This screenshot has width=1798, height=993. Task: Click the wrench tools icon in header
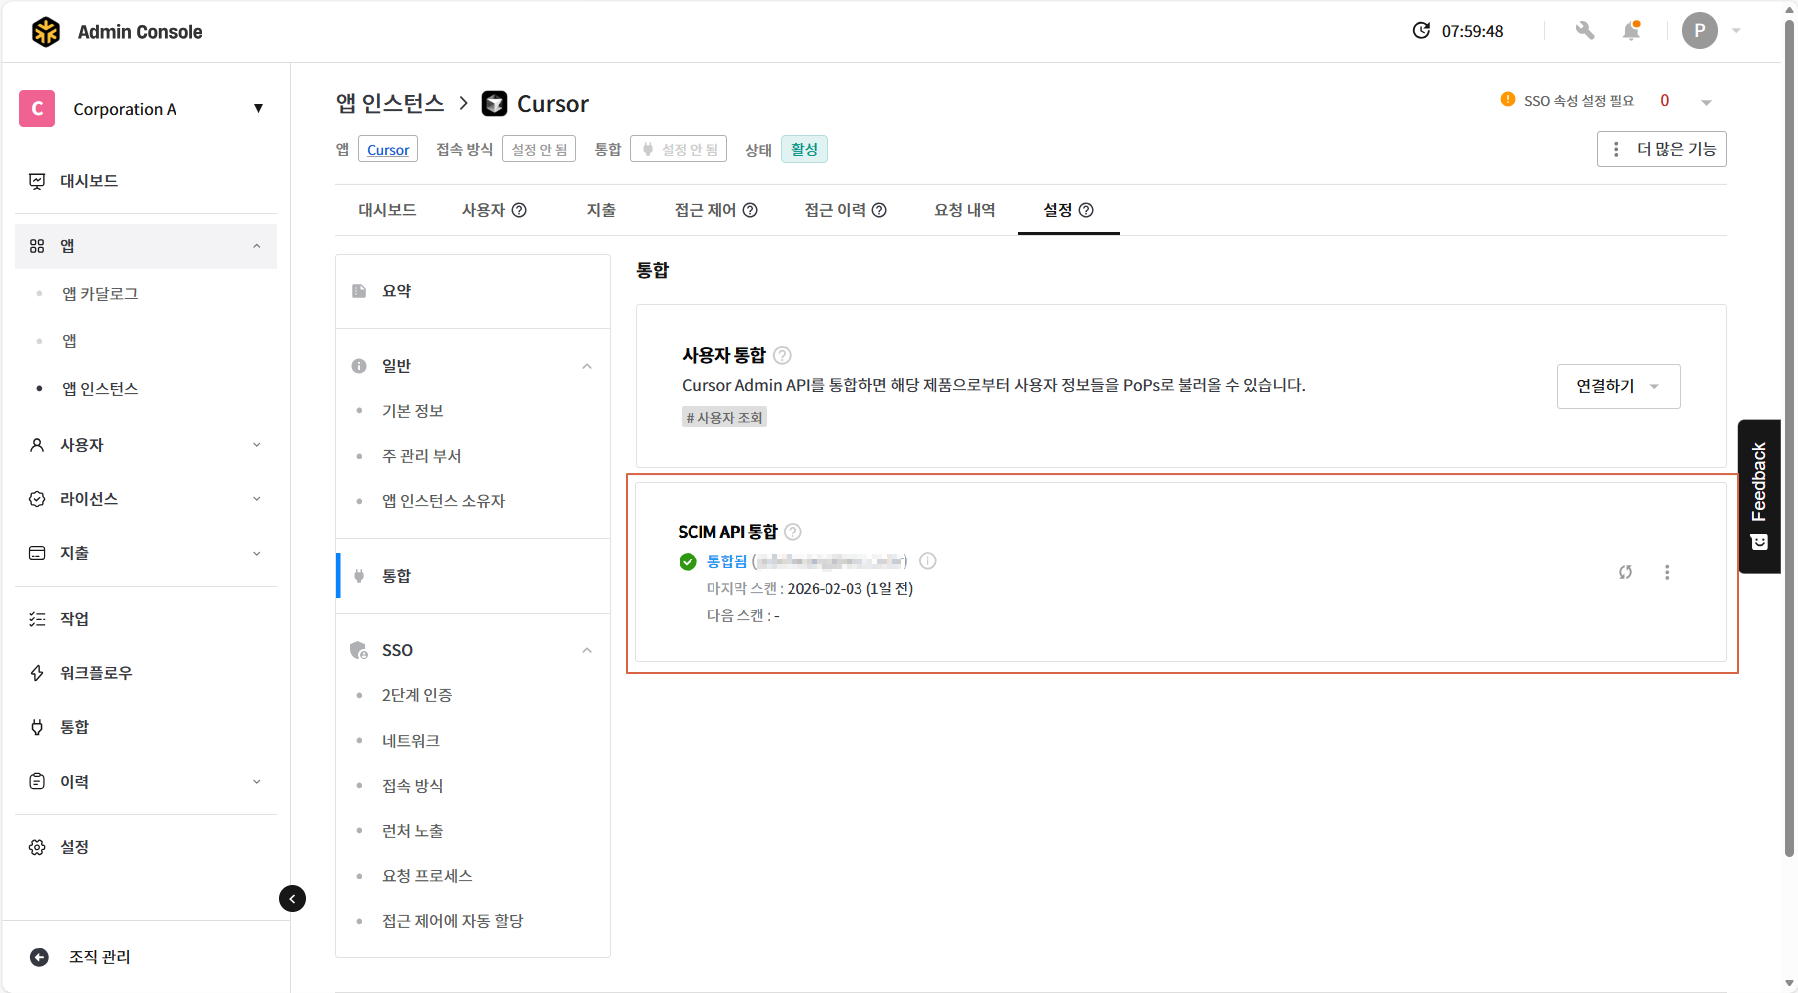pos(1584,31)
